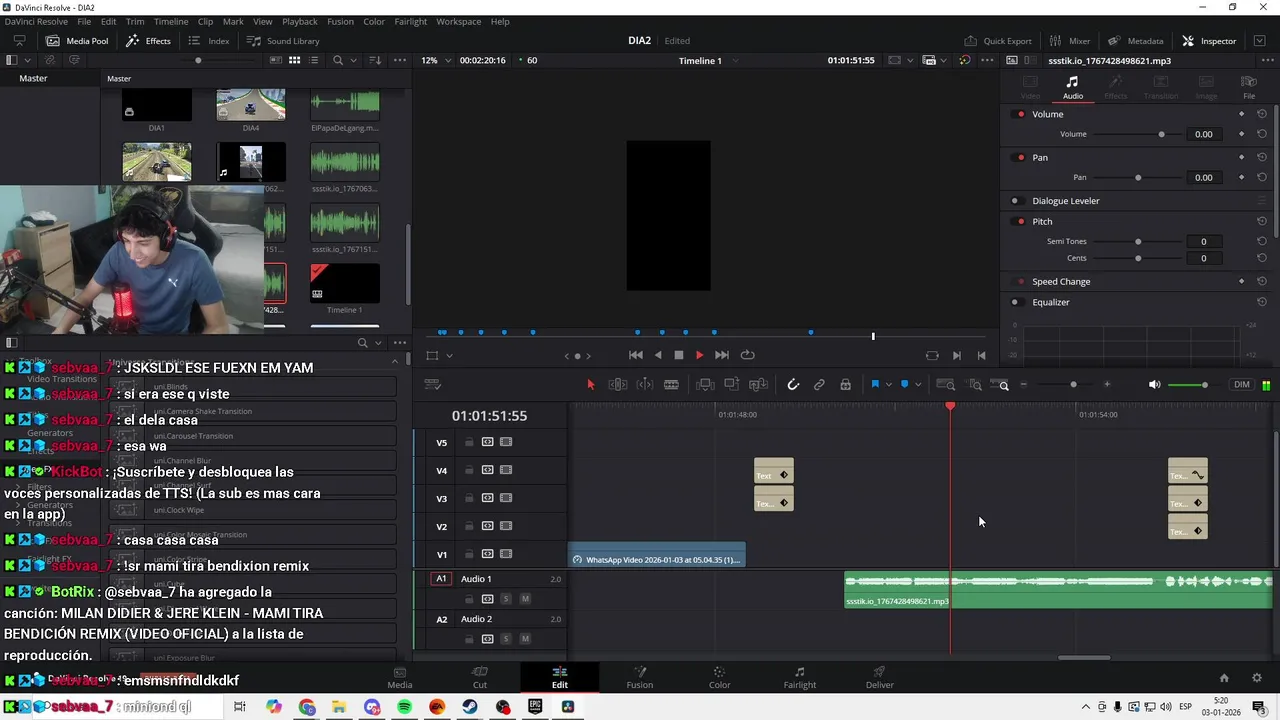Add a blue marker on timeline
The height and width of the screenshot is (720, 1280).
(x=905, y=385)
